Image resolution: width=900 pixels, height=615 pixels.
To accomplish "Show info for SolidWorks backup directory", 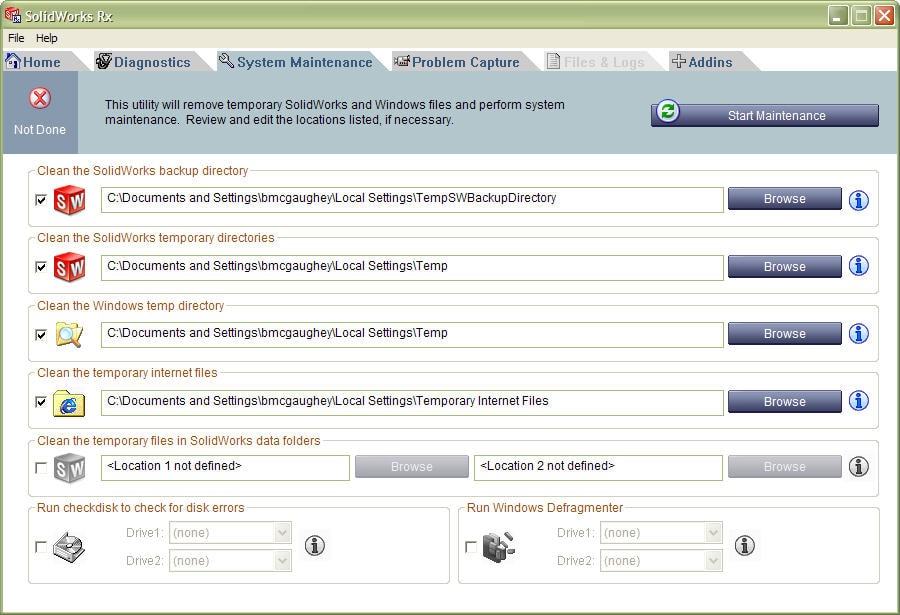I will [x=859, y=200].
